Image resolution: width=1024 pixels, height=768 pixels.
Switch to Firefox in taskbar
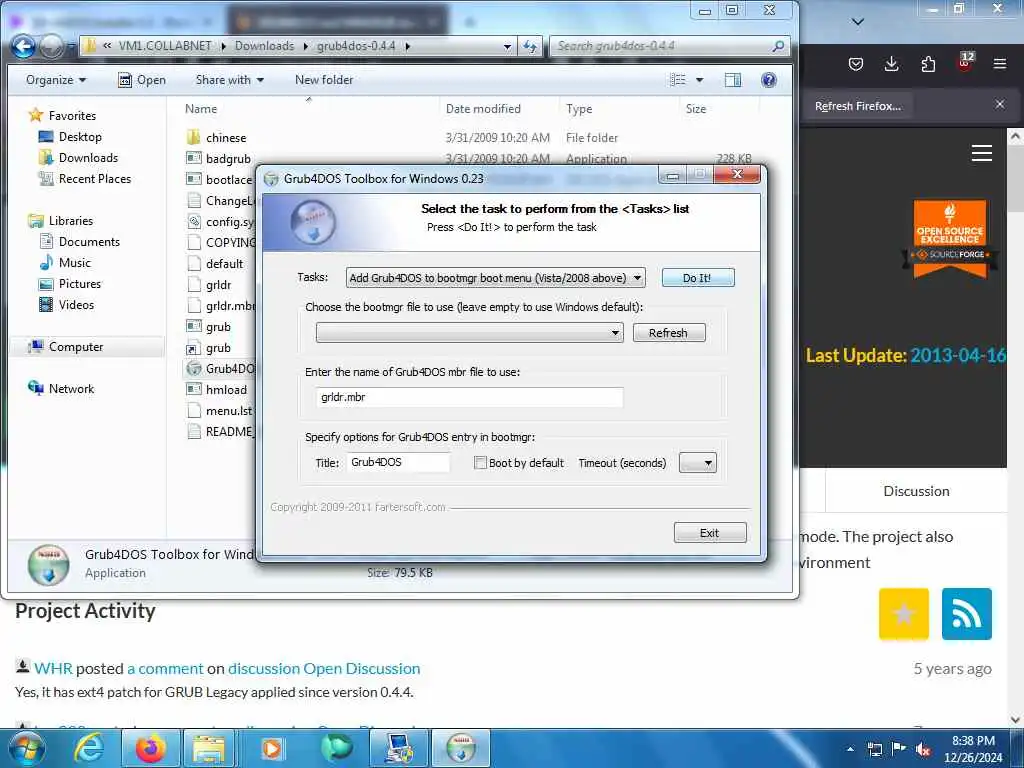coord(150,748)
